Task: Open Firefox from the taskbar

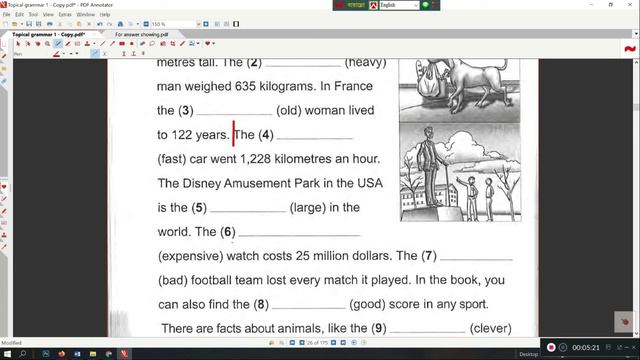Action: [x=62, y=354]
